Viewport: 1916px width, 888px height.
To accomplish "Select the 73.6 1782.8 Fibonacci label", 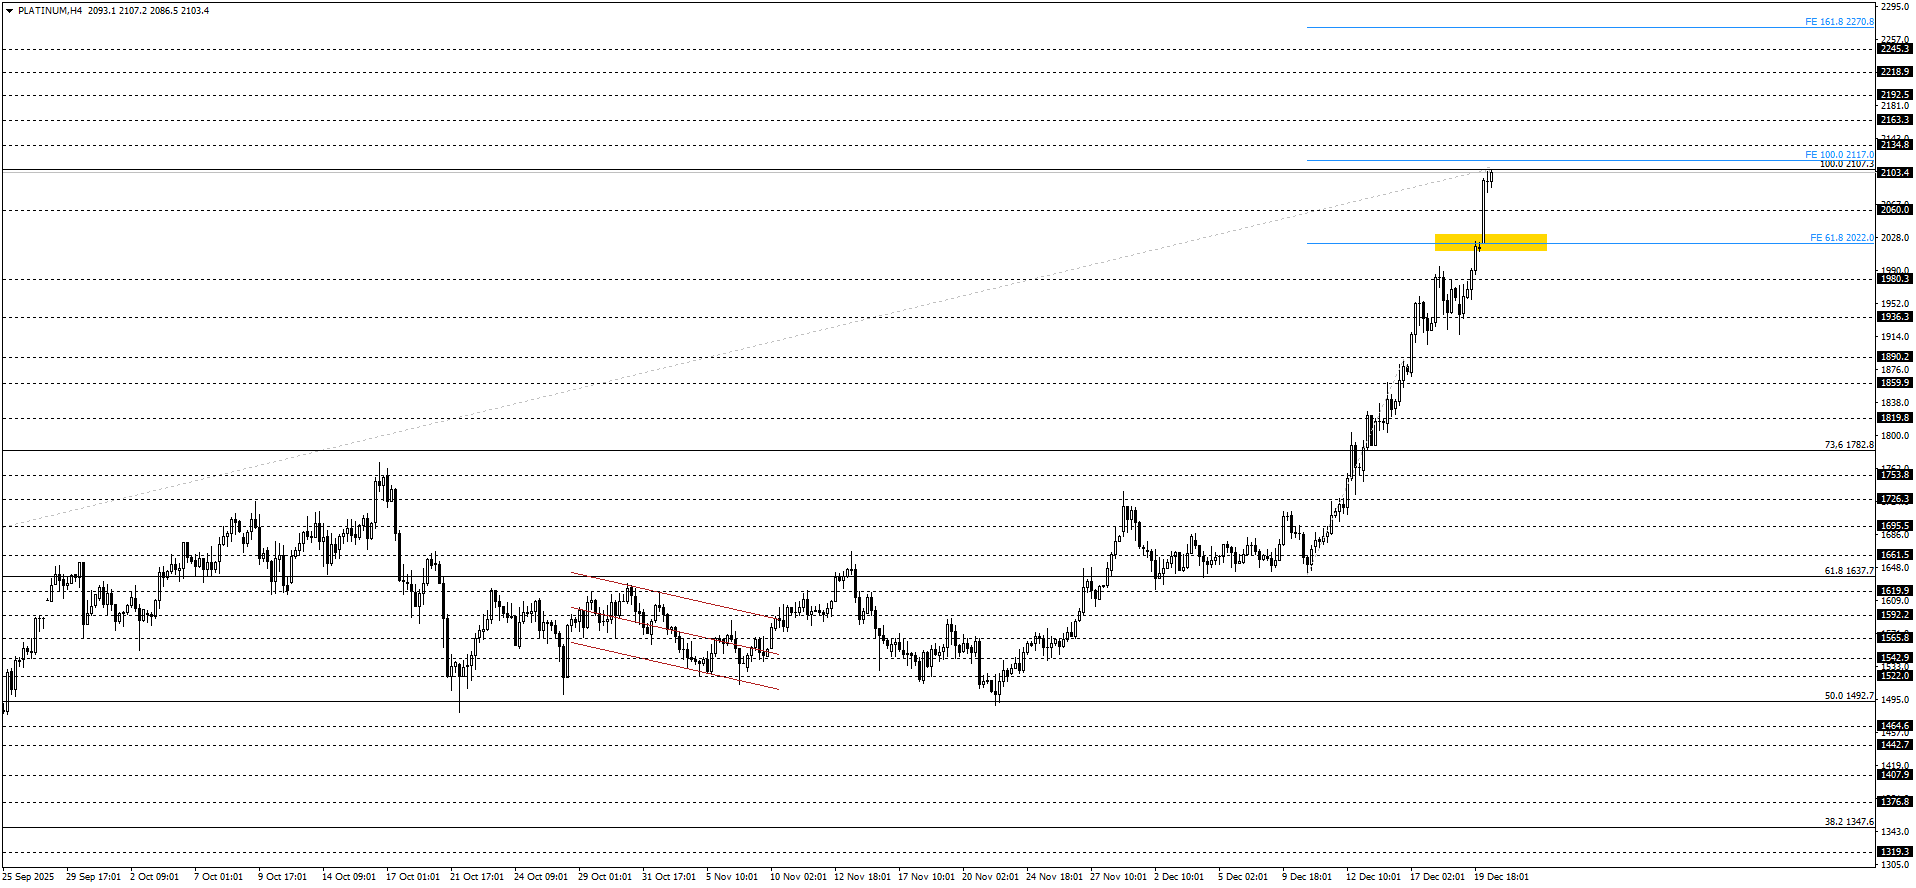I will click(x=1848, y=445).
